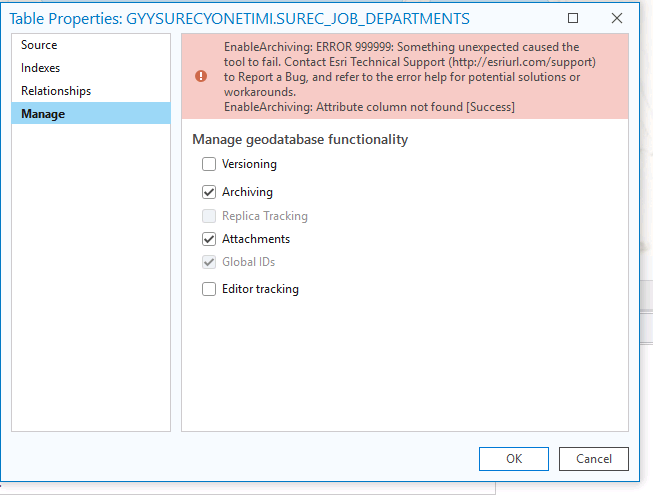Enable Editor tracking checkbox
Image resolution: width=653 pixels, height=501 pixels.
209,289
